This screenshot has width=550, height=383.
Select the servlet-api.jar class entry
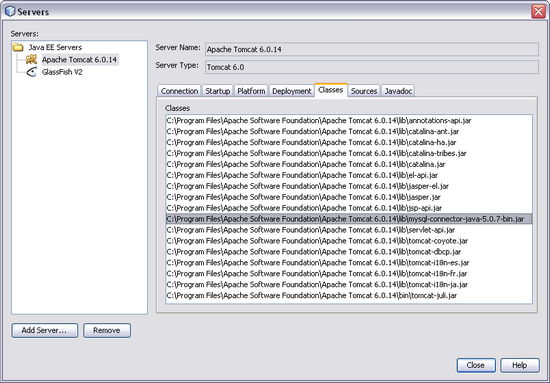coord(349,230)
